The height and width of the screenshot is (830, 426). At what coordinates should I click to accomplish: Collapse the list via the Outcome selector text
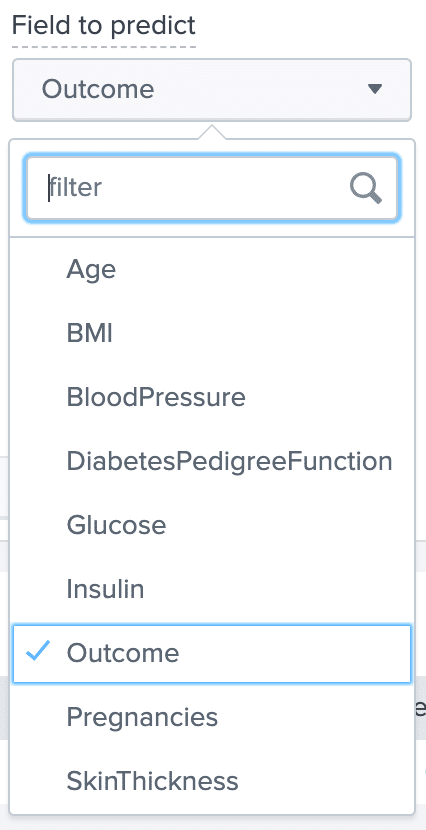(x=98, y=89)
